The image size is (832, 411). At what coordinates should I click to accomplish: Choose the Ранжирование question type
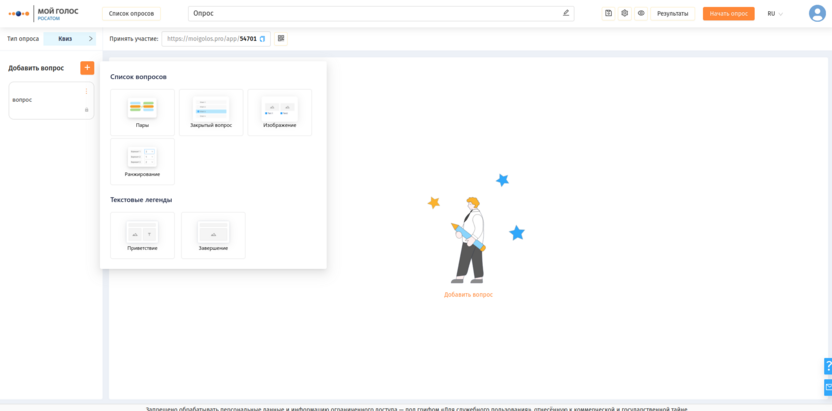142,162
